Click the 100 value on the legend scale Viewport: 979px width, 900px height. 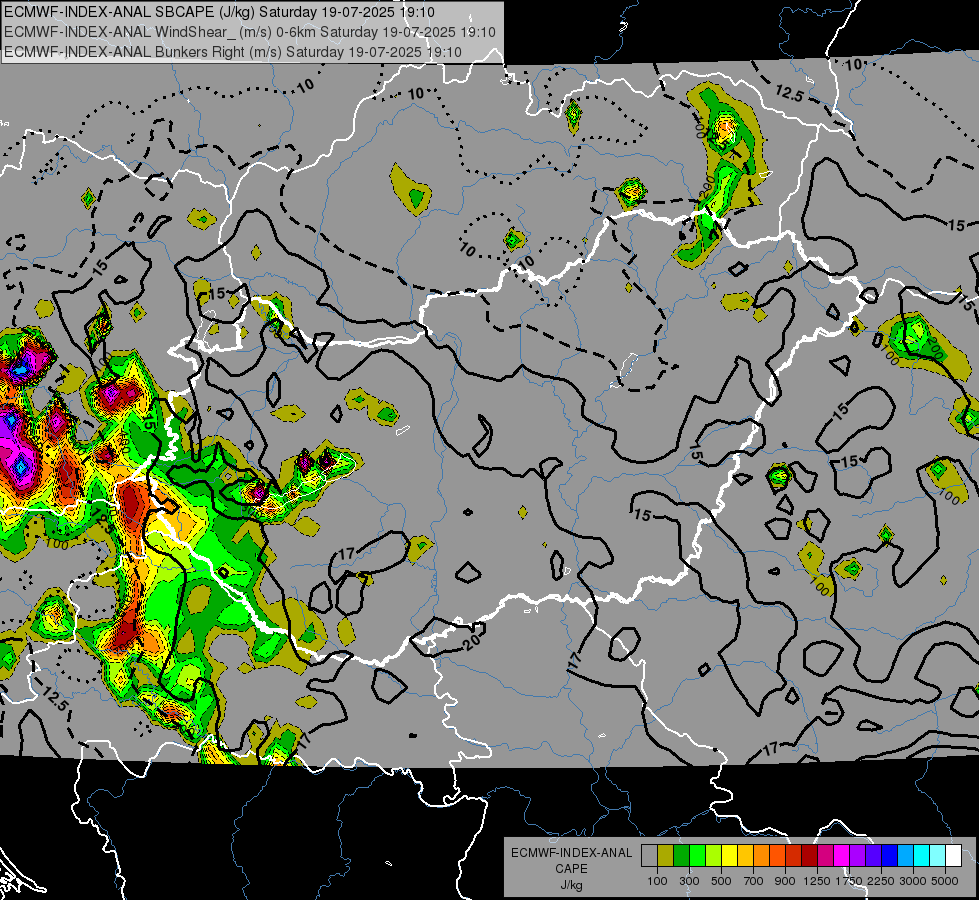tap(657, 881)
